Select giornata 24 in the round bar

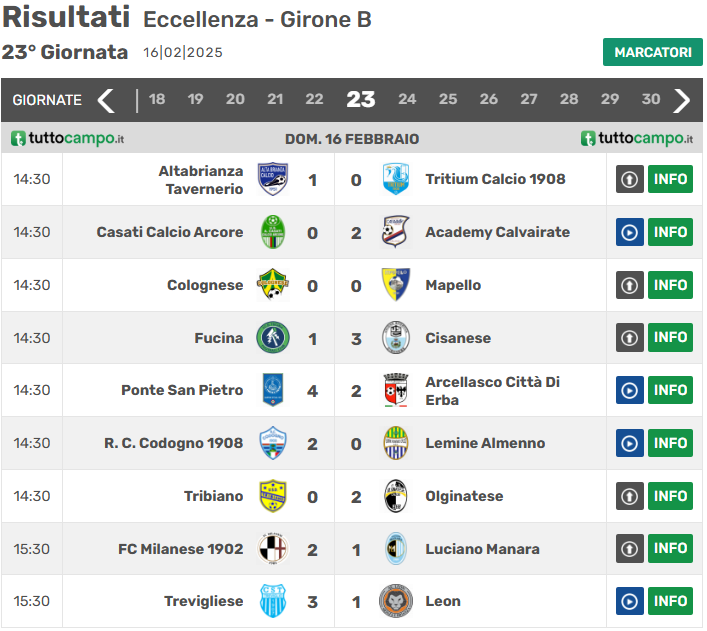(407, 100)
